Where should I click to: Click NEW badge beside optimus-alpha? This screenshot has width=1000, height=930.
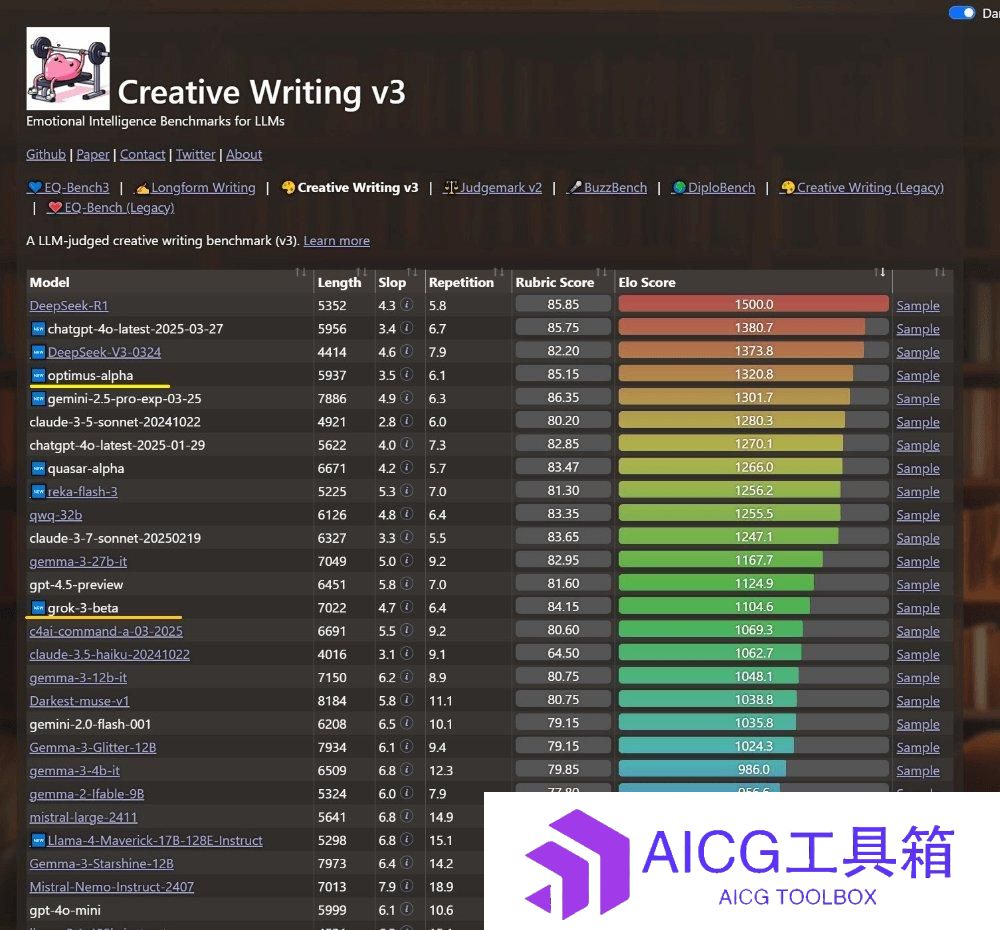coord(38,375)
